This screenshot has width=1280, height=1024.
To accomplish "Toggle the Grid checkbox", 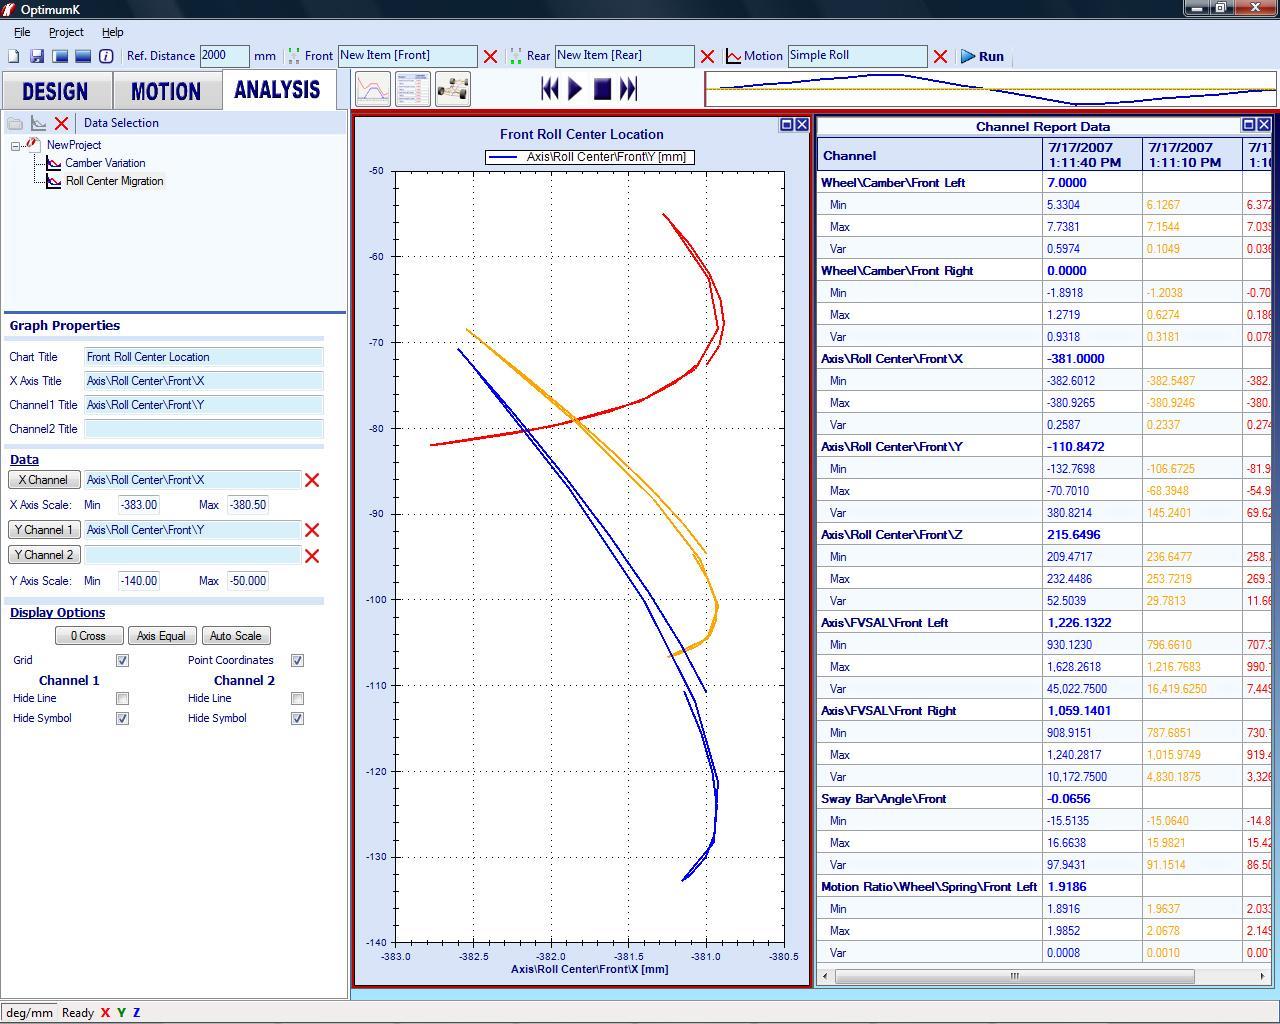I will [x=122, y=661].
